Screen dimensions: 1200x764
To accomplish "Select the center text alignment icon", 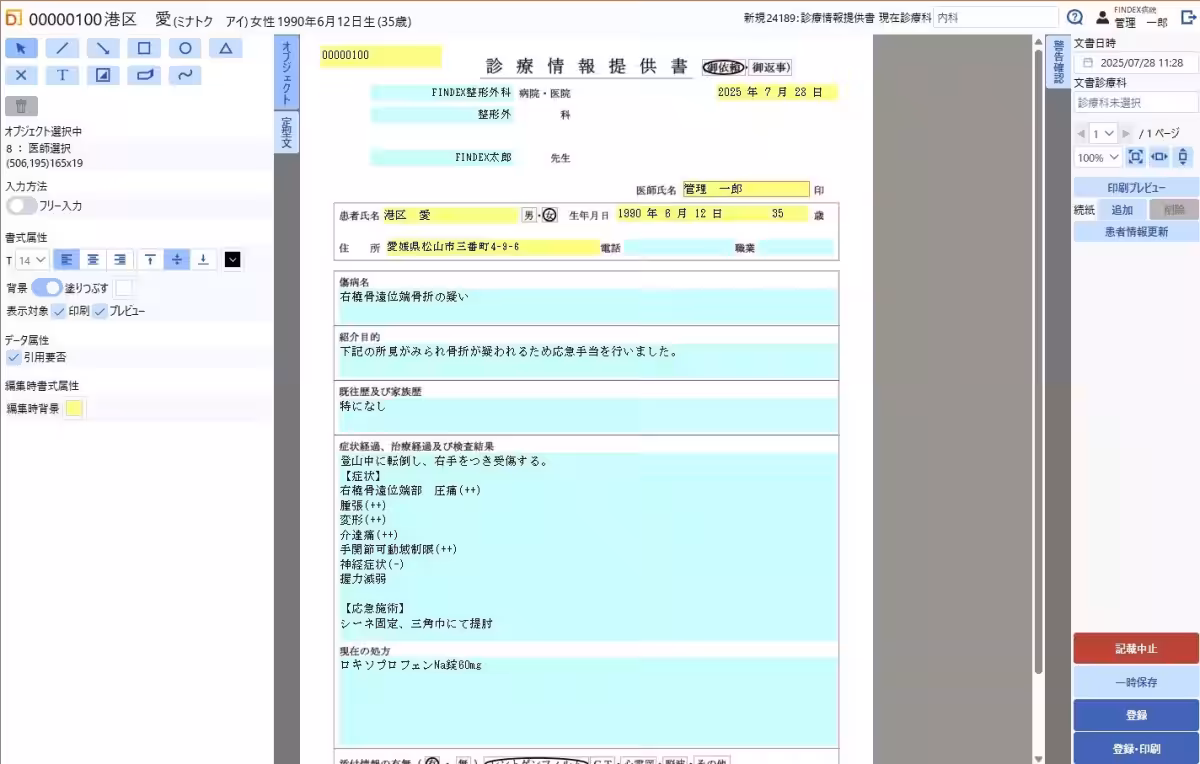I will pyautogui.click(x=93, y=259).
